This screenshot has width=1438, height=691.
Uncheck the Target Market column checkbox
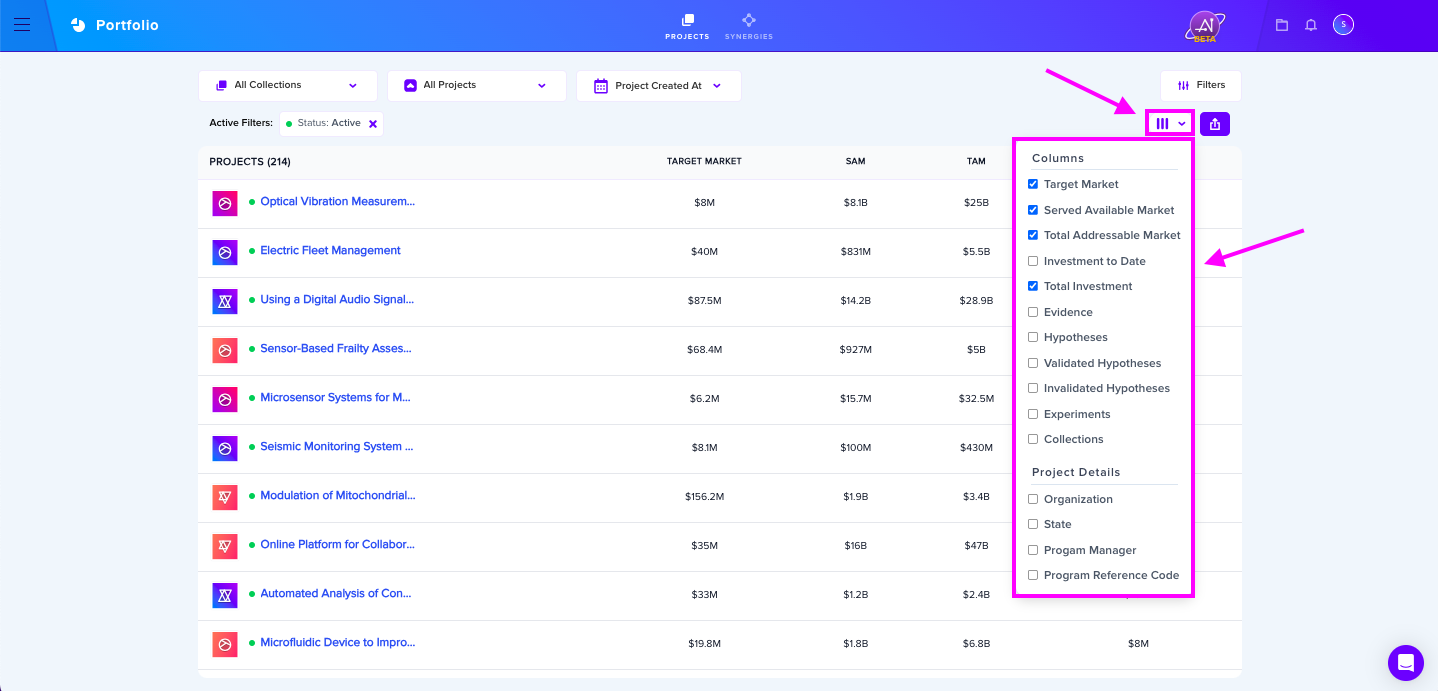1033,184
